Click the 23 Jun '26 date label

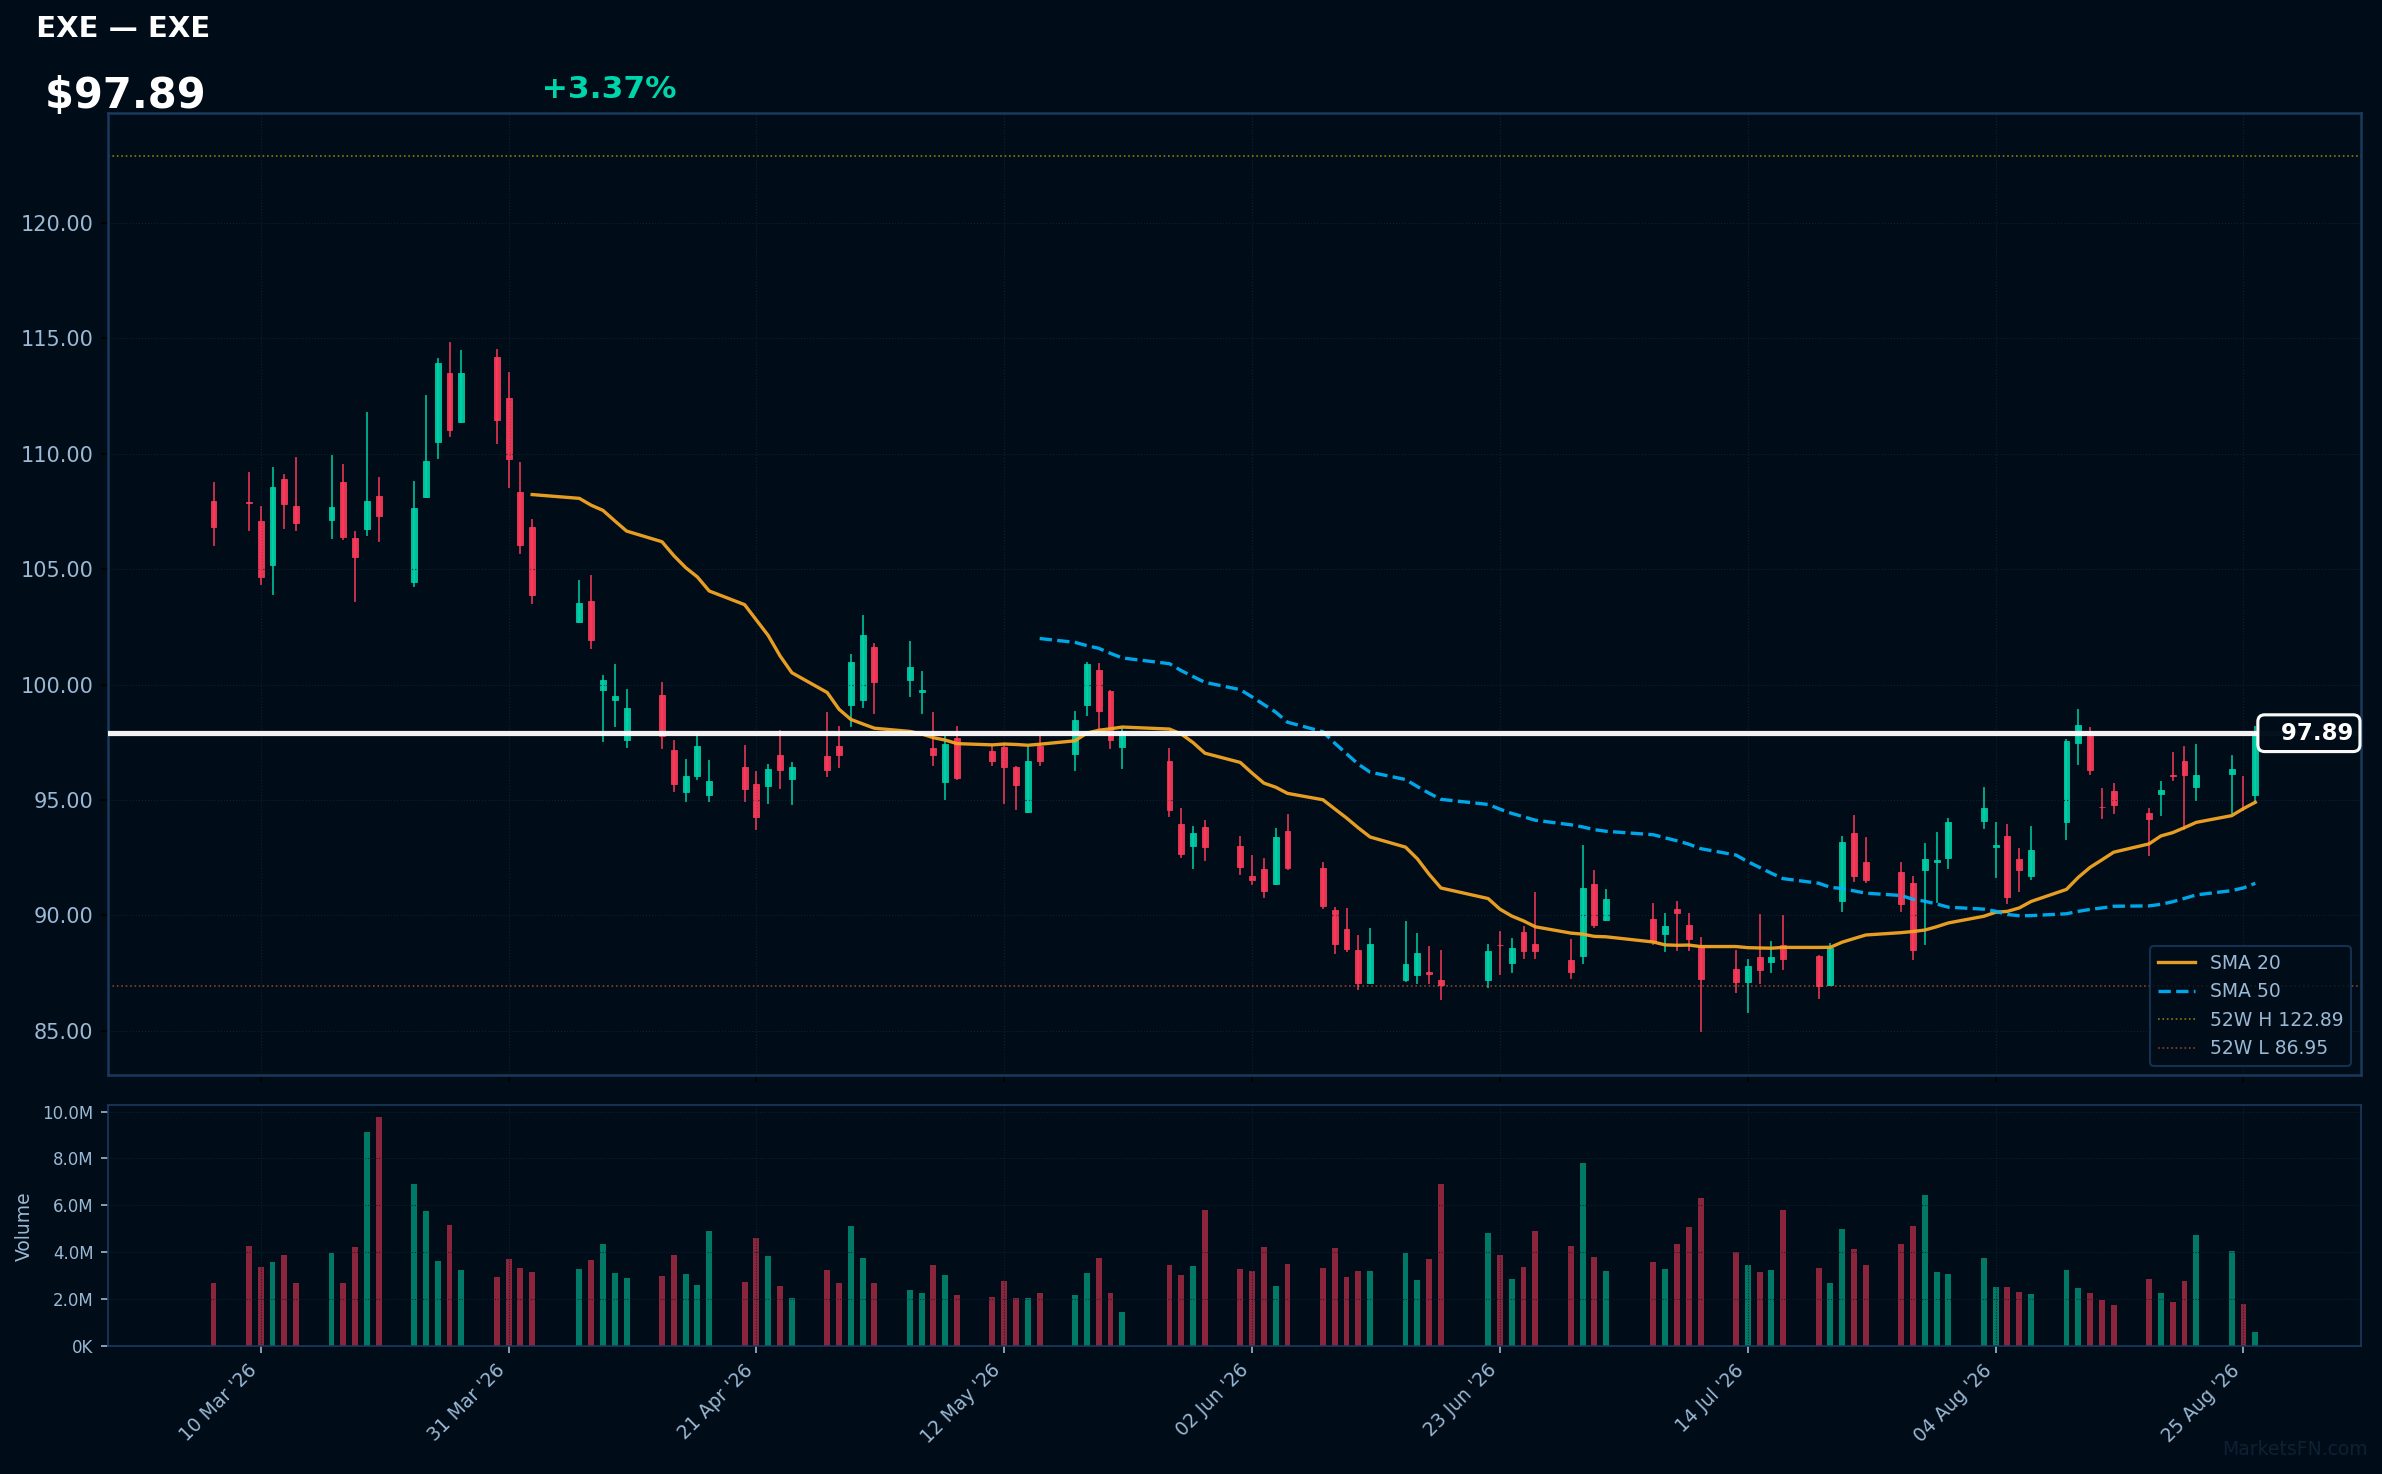tap(1458, 1402)
